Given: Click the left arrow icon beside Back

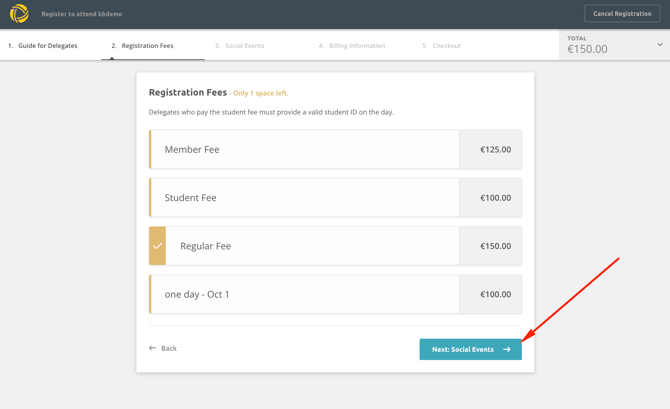Looking at the screenshot, I should [153, 348].
